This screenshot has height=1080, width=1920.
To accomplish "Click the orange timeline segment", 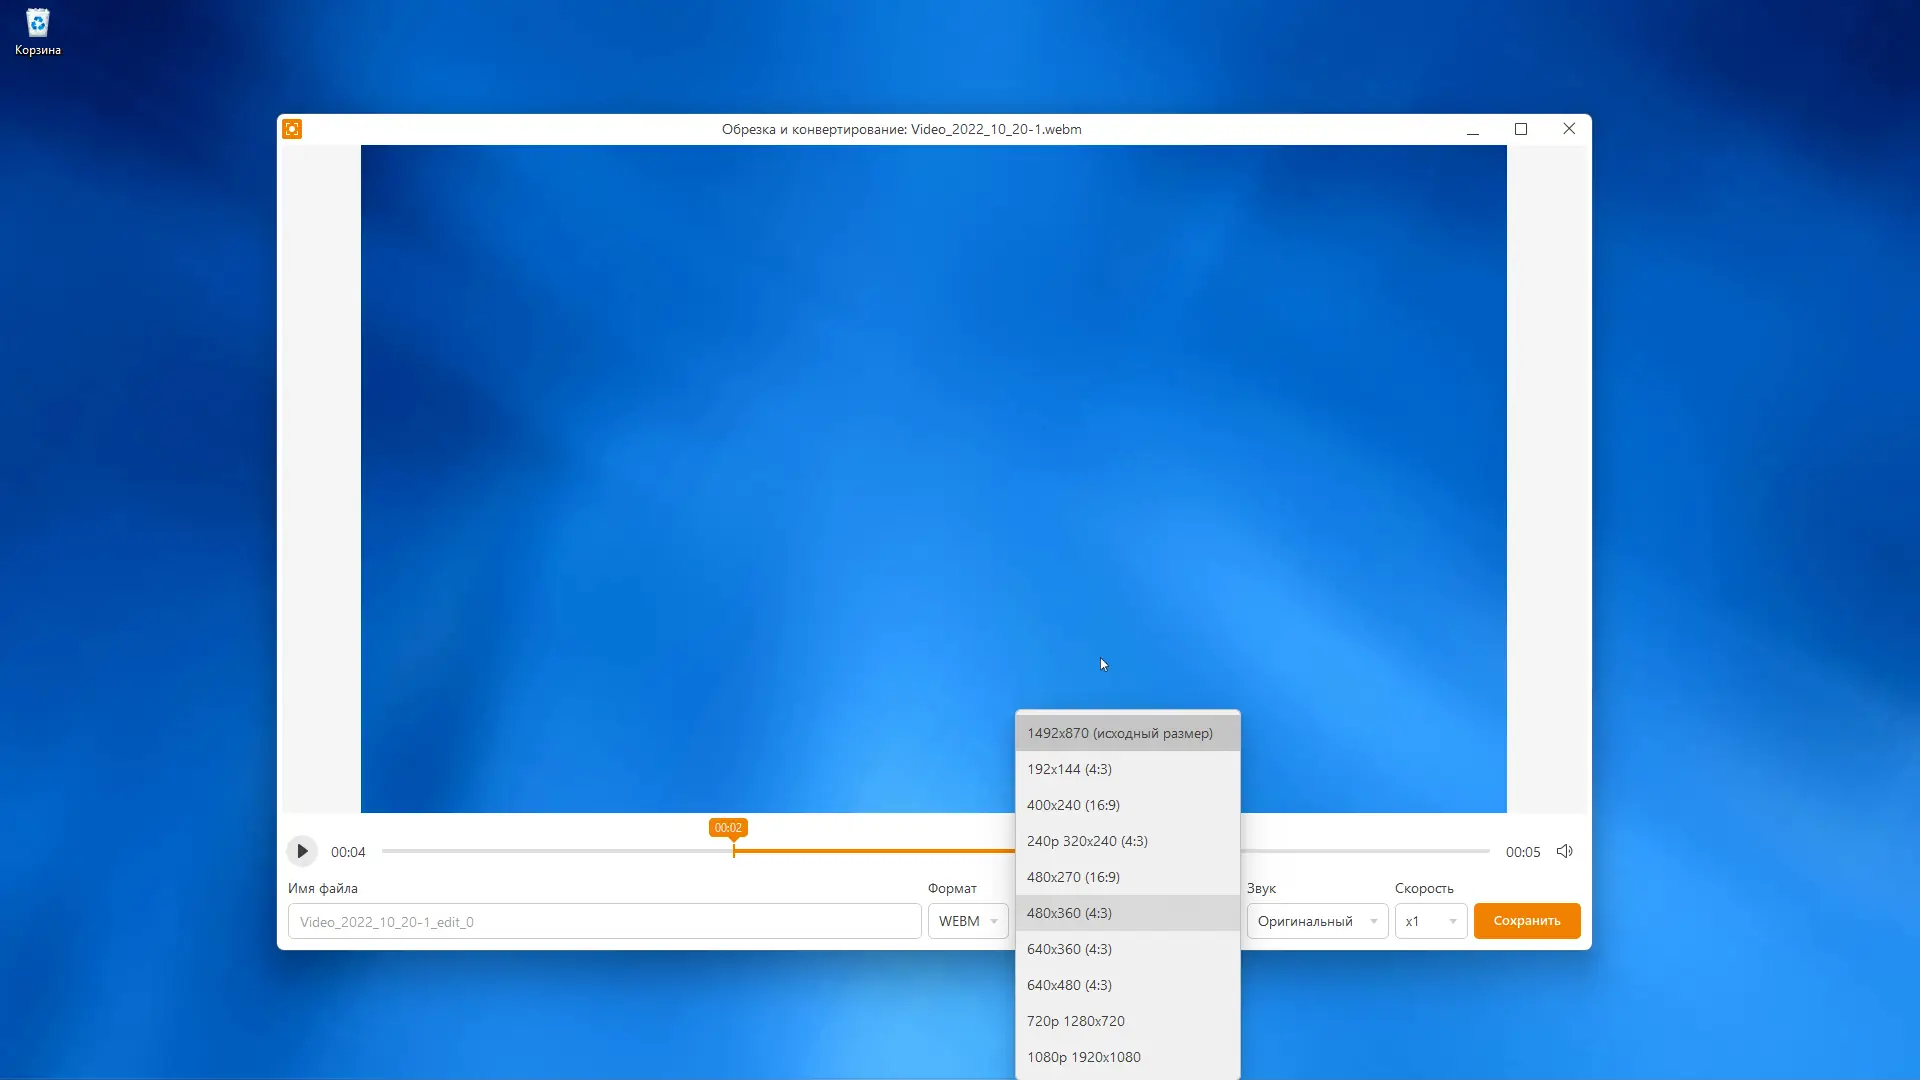I will [875, 851].
